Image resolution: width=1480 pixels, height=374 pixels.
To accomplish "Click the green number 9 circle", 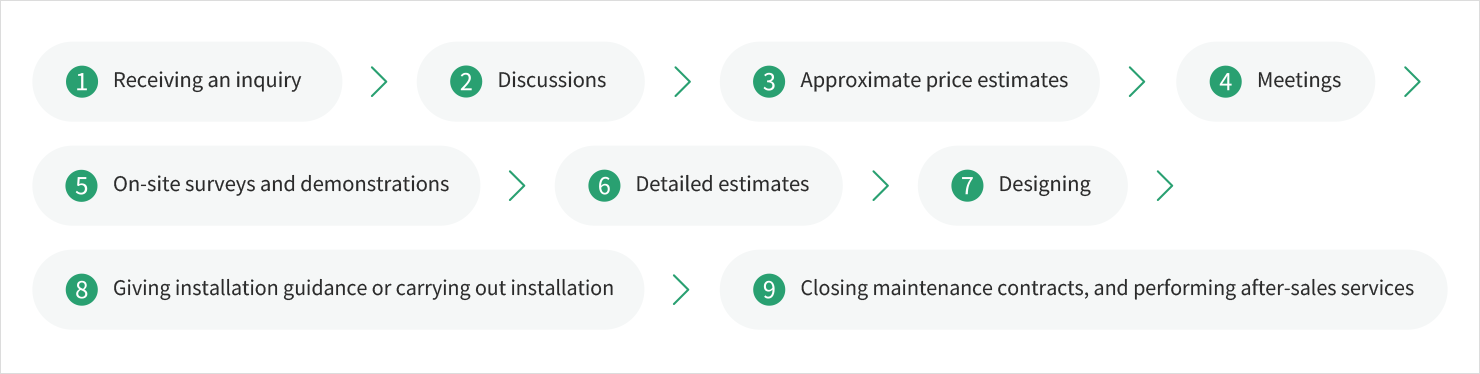I will pyautogui.click(x=769, y=290).
